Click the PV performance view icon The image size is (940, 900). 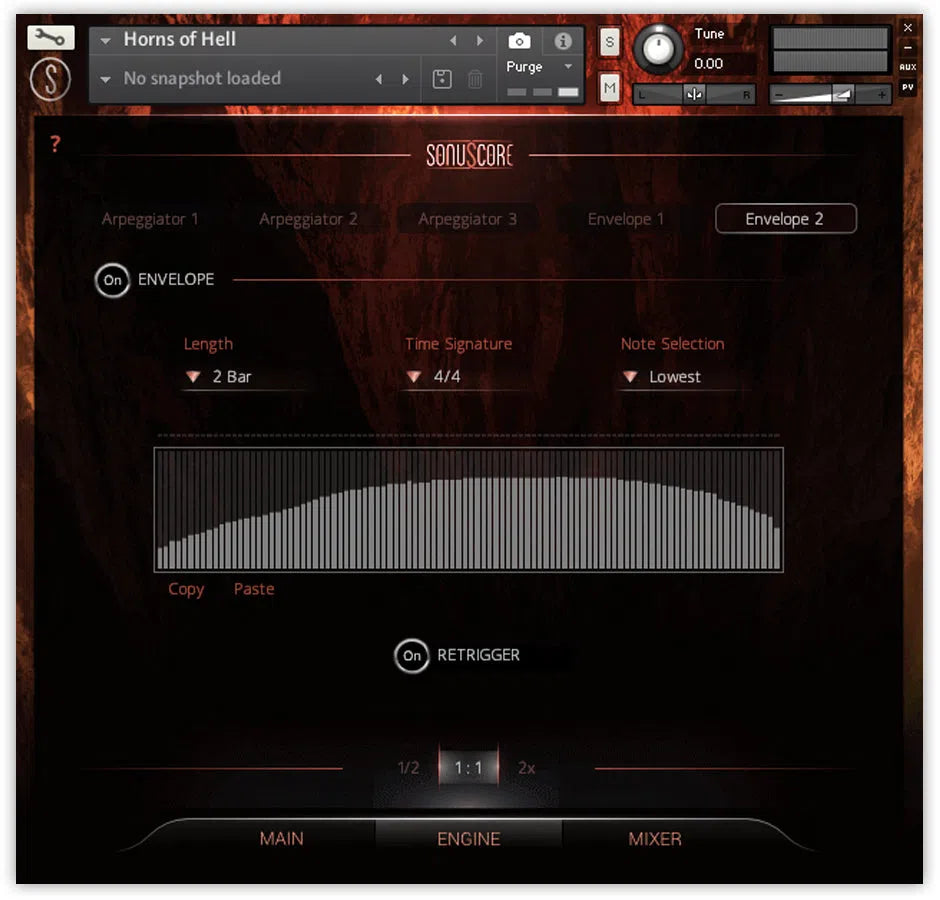pos(910,88)
